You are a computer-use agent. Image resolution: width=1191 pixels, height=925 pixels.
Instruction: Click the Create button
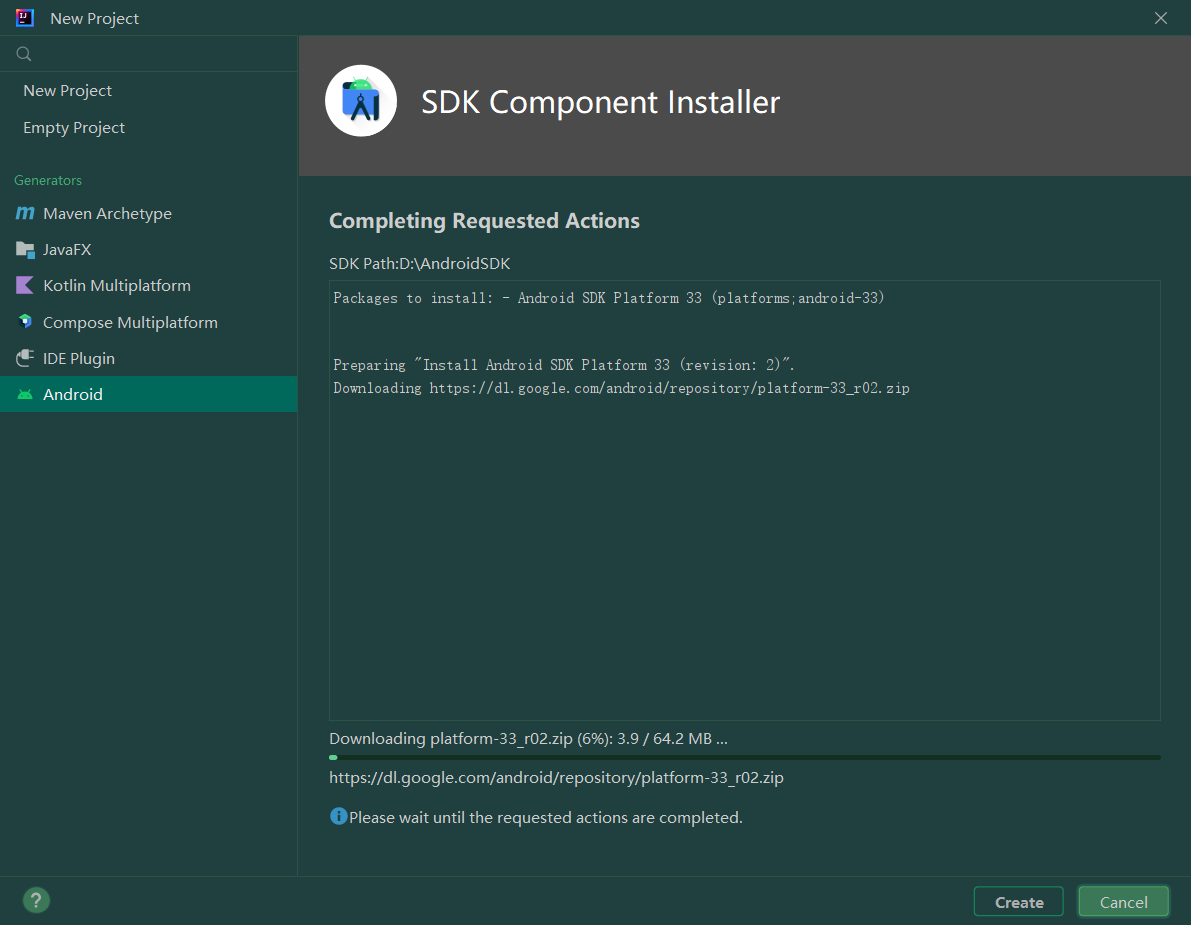click(1019, 902)
